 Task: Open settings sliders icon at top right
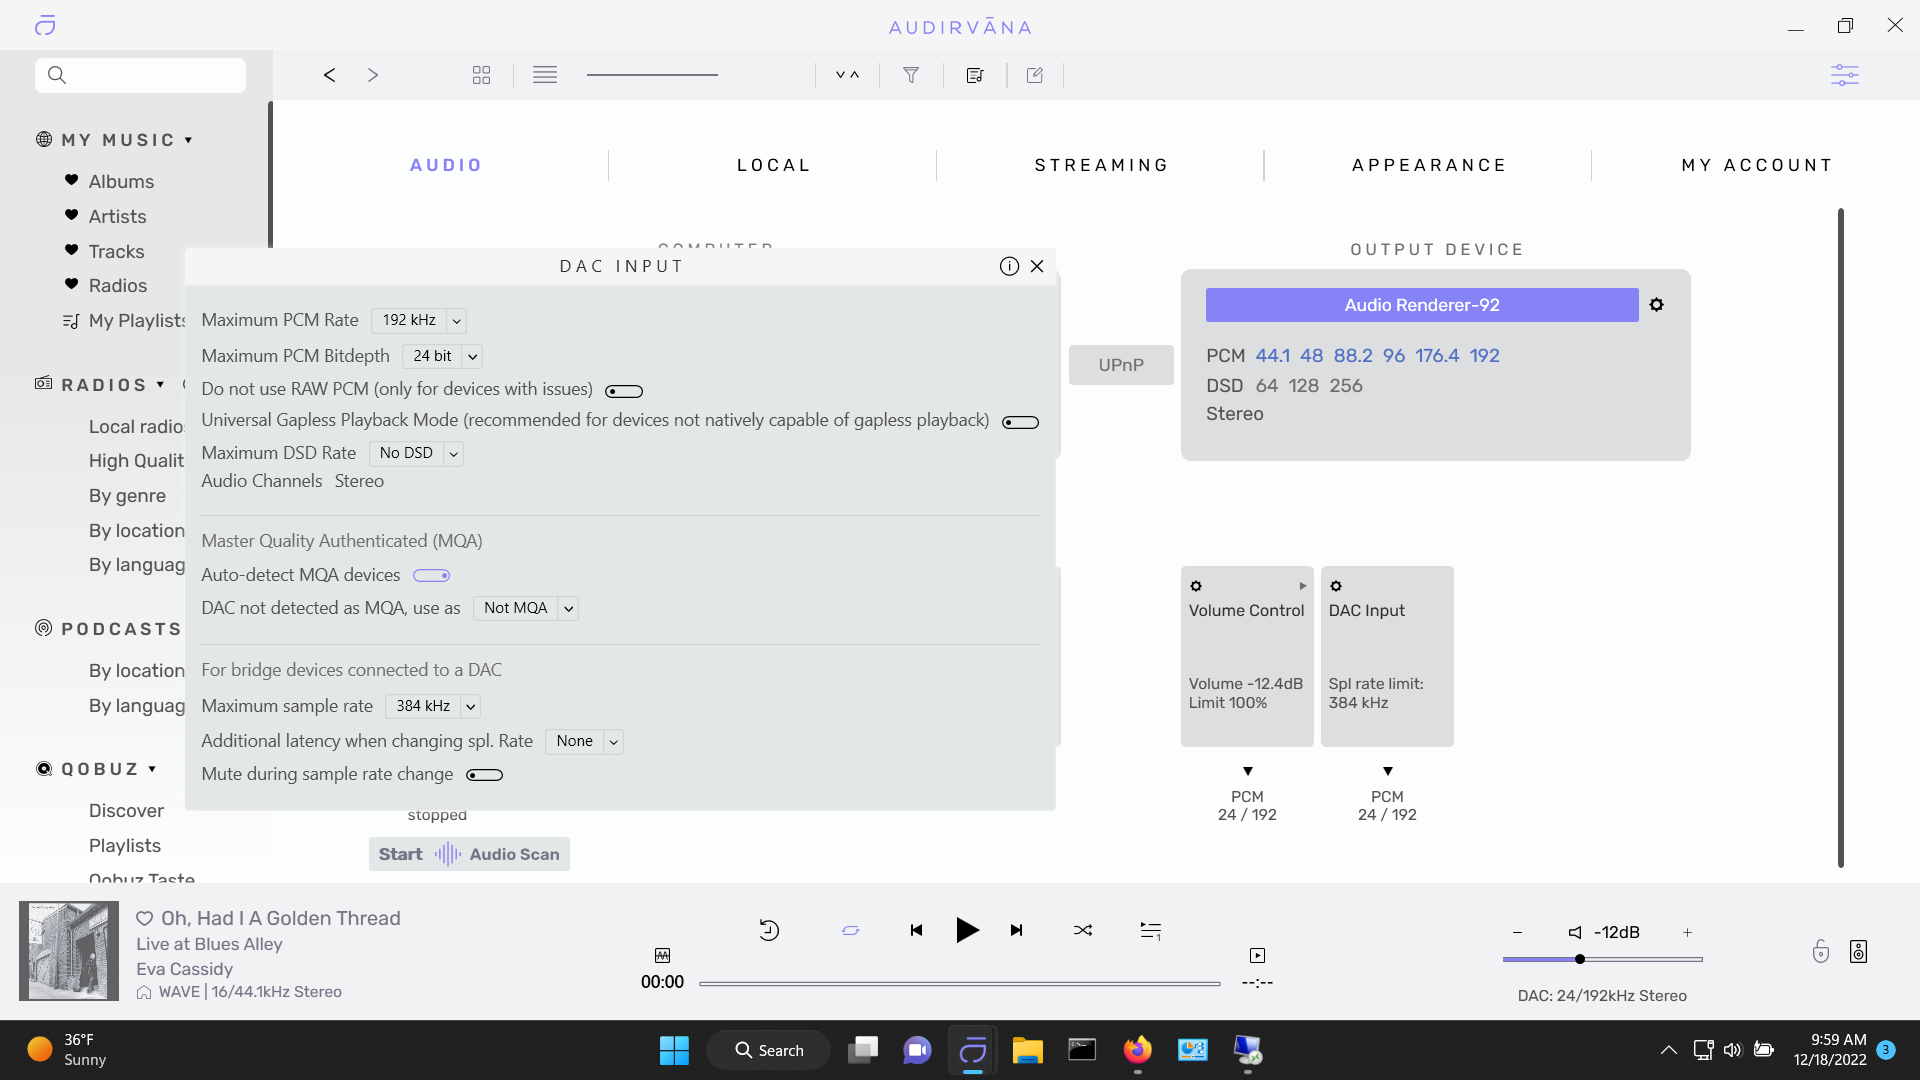tap(1844, 75)
